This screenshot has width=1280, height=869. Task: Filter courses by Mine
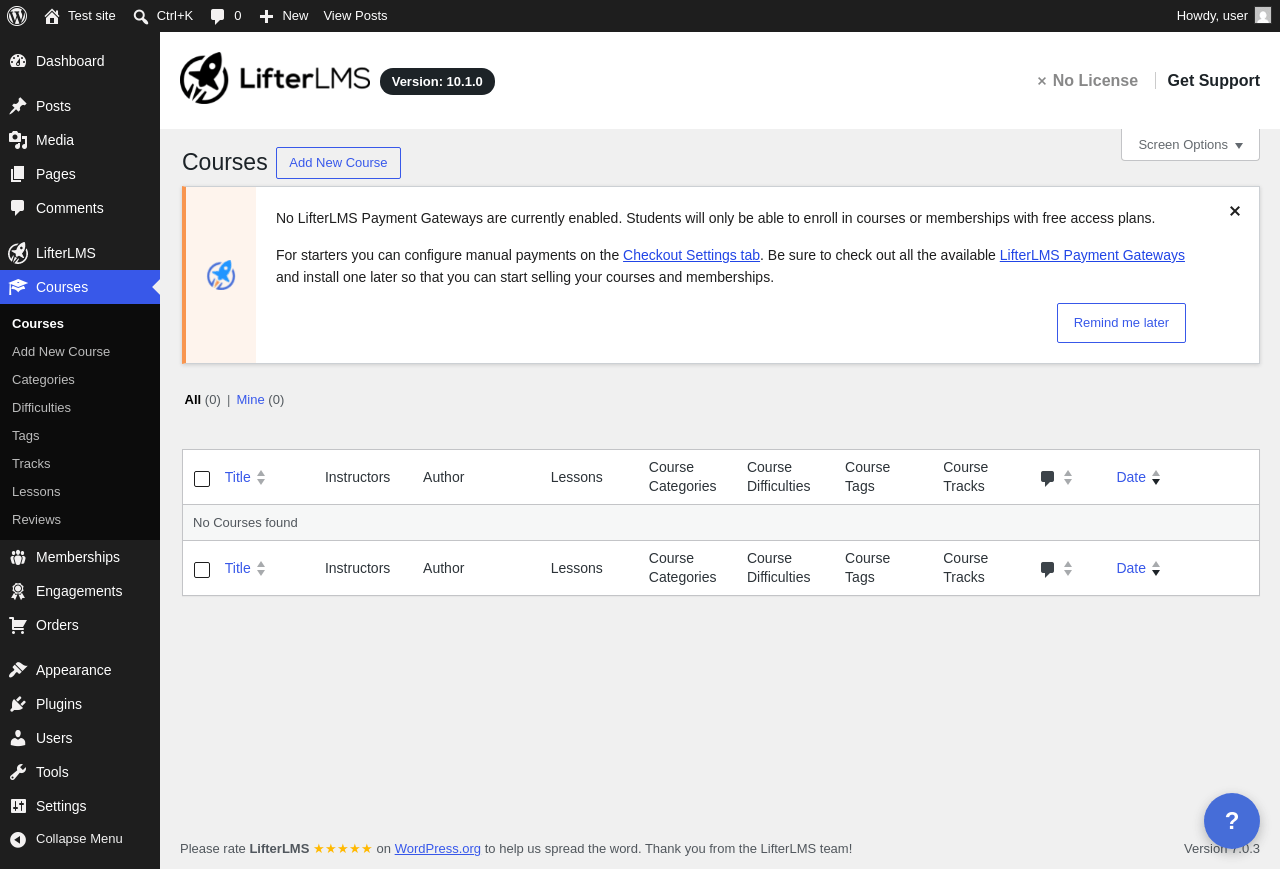pyautogui.click(x=250, y=400)
